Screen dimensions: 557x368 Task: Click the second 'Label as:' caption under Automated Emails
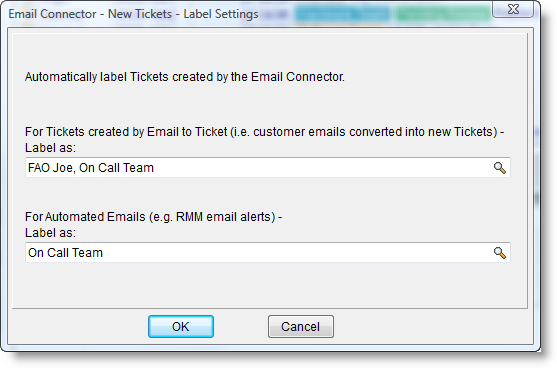(50, 233)
